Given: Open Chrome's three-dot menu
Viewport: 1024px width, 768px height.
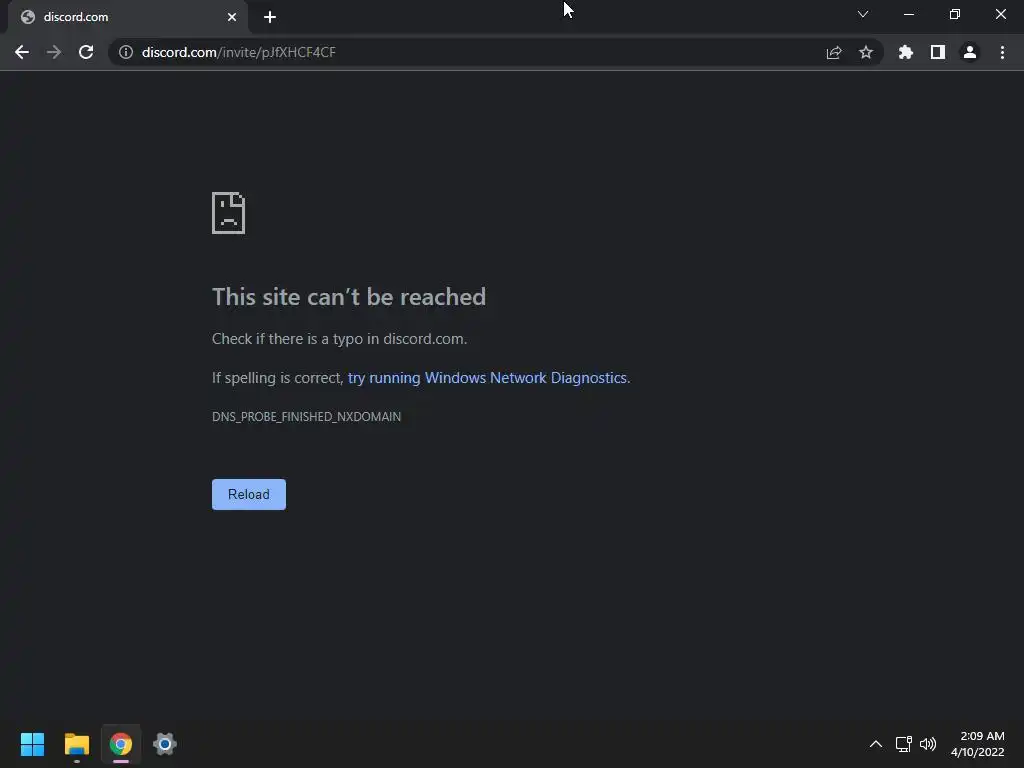Looking at the screenshot, I should (x=1002, y=52).
